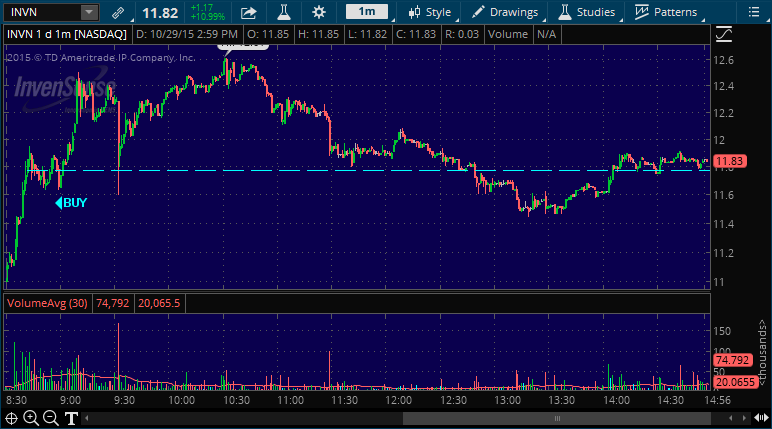Click the C: 11.83 close value
The image size is (772, 429).
pos(417,34)
